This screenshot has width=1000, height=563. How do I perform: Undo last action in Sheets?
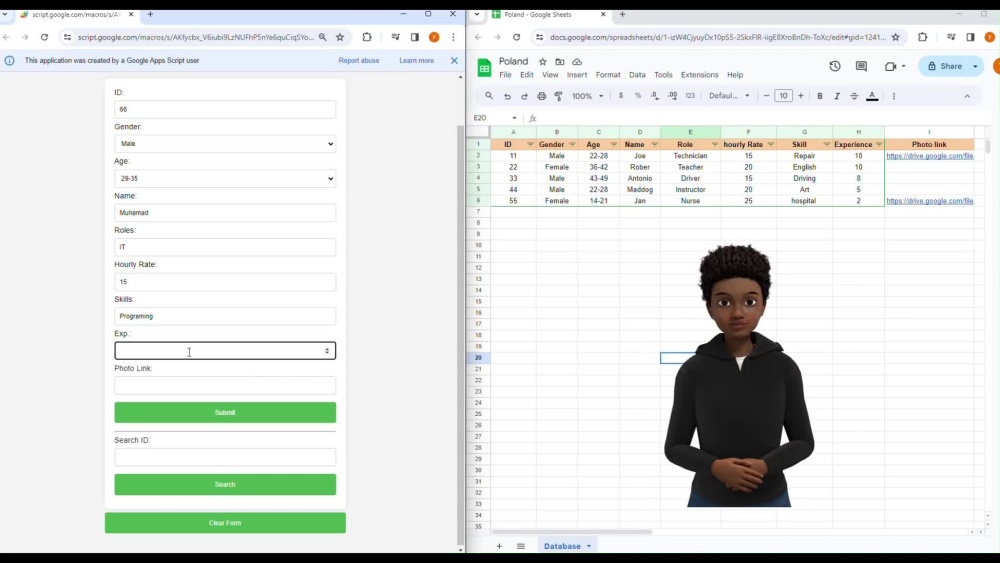pyautogui.click(x=507, y=96)
